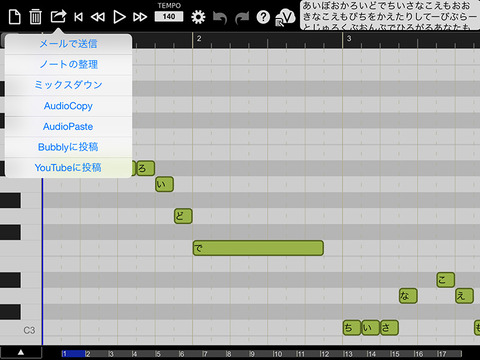
Task: Select the ど note block
Action: pyautogui.click(x=183, y=216)
